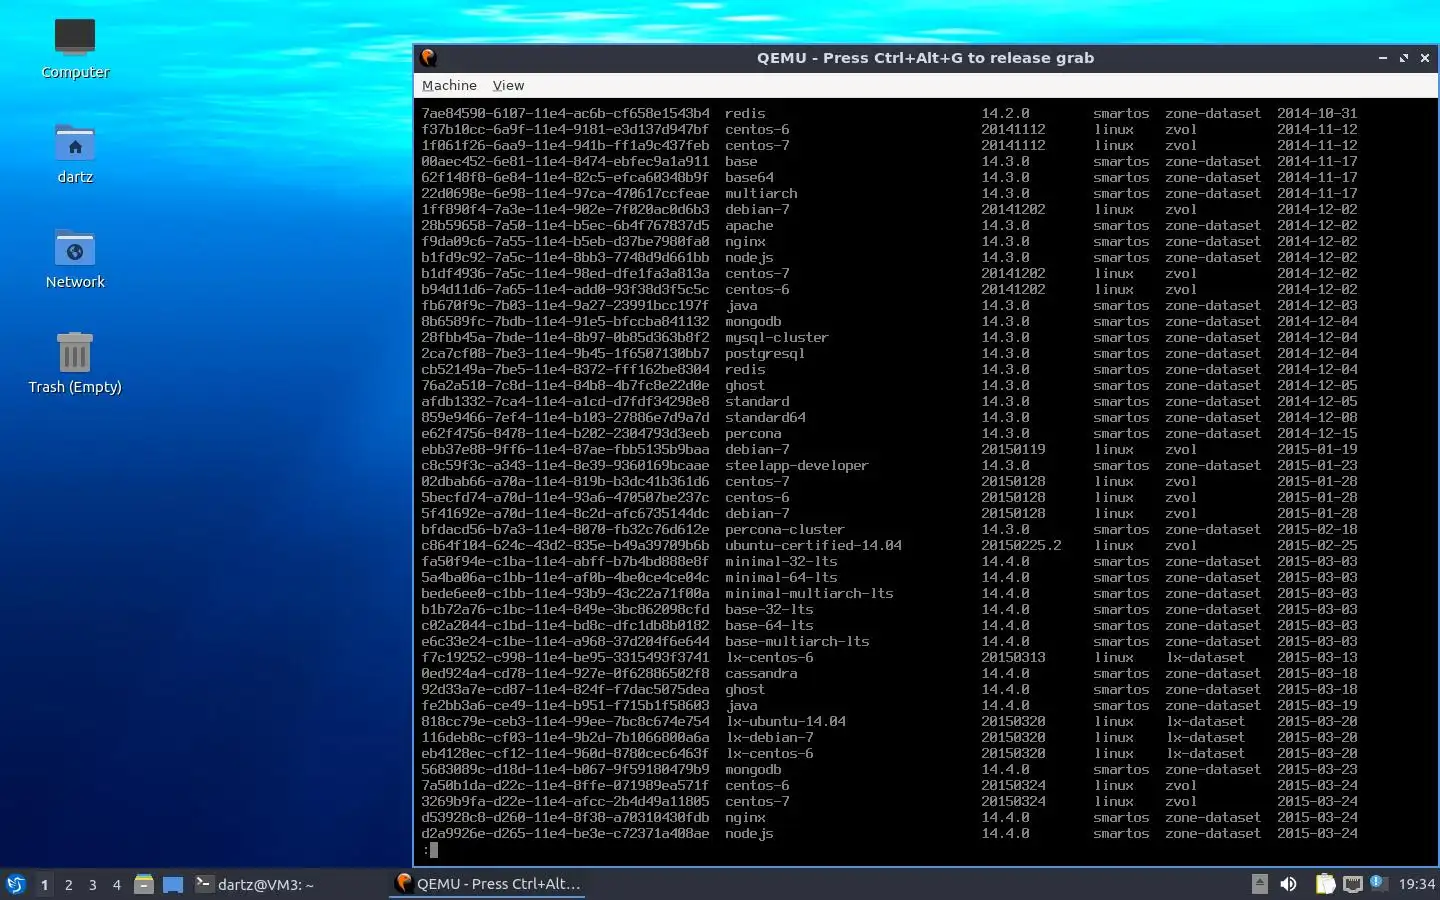This screenshot has width=1440, height=900.
Task: Open the removable media eject tray icon
Action: pos(1260,884)
